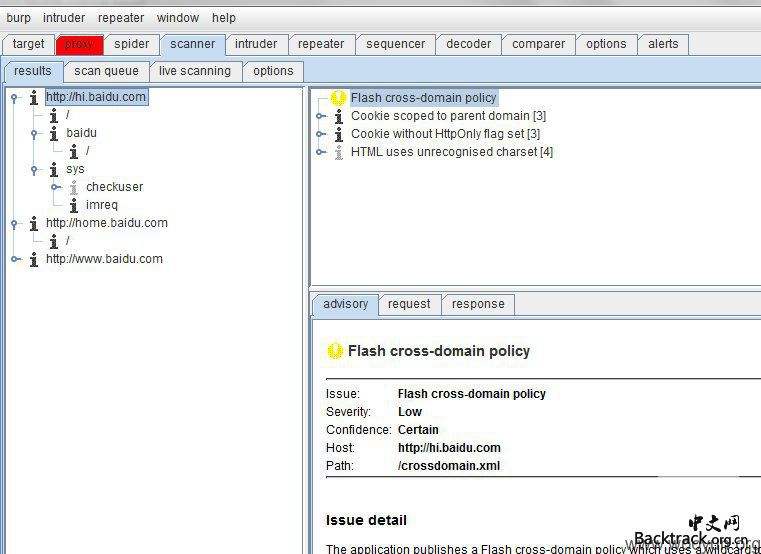Click the info icon beside http://home.baidu.com
Viewport: 761px width, 554px height.
coord(33,223)
